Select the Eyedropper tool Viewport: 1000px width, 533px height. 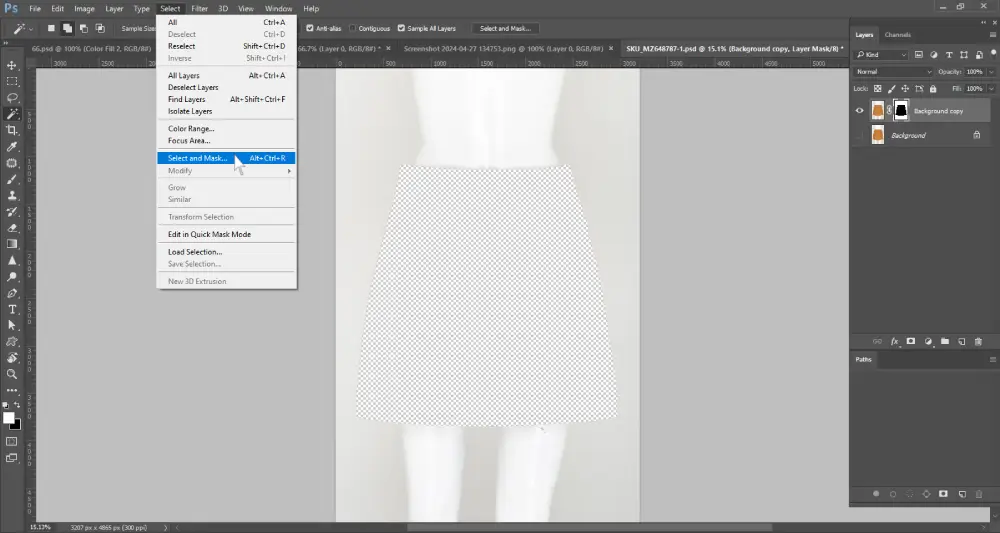(x=11, y=147)
